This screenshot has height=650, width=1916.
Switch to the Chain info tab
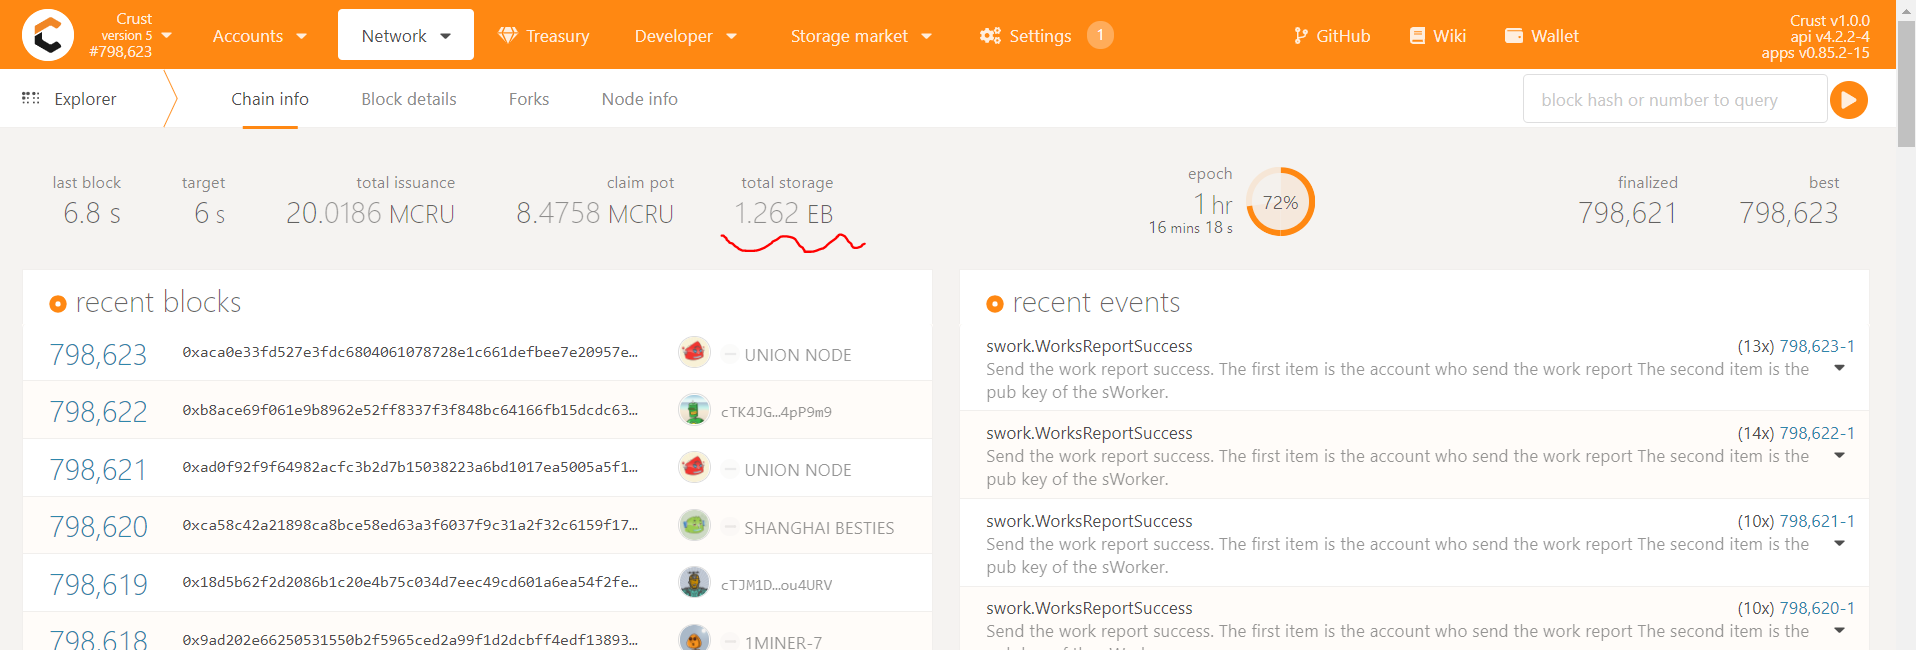click(270, 99)
